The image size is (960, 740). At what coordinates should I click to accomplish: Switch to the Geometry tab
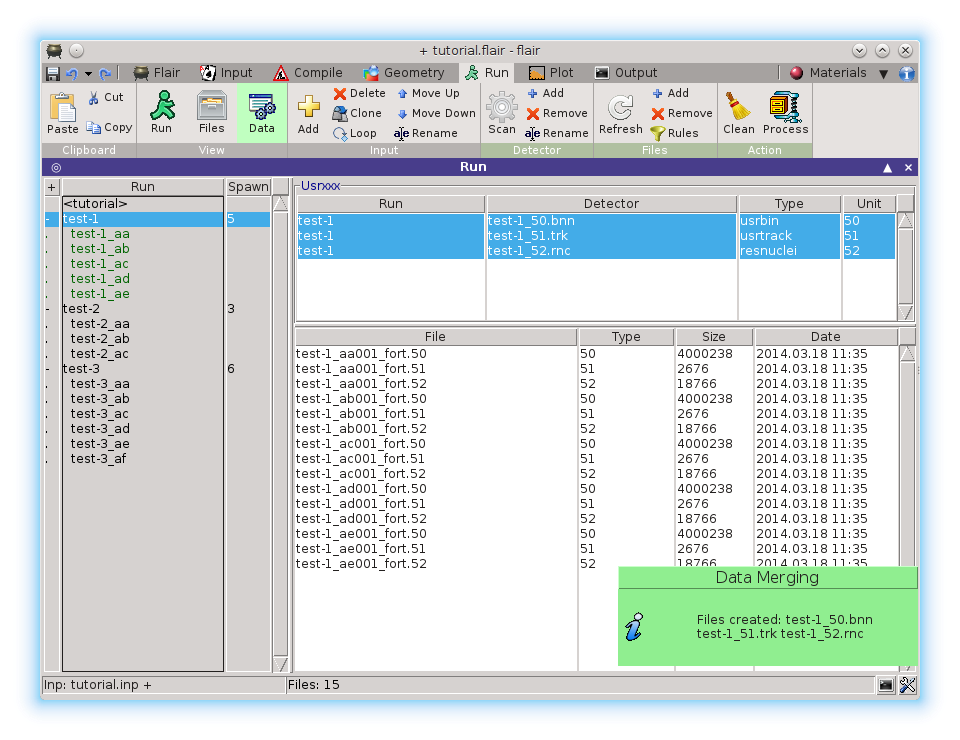(404, 73)
